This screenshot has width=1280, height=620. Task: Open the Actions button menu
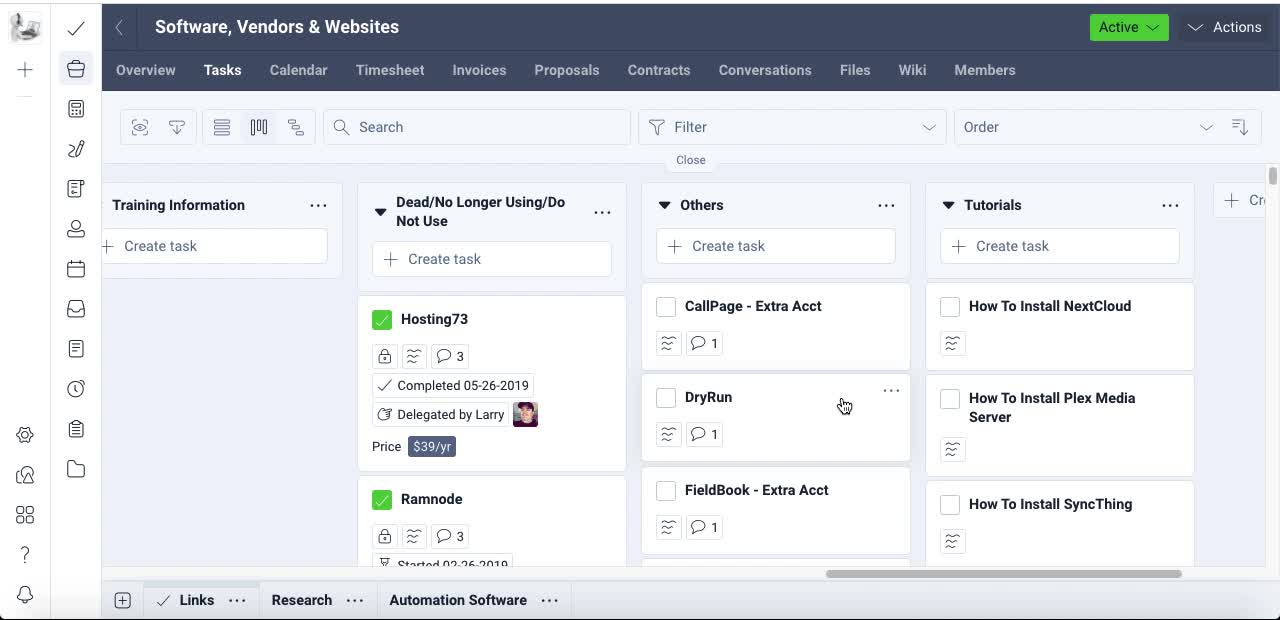pyautogui.click(x=1225, y=27)
